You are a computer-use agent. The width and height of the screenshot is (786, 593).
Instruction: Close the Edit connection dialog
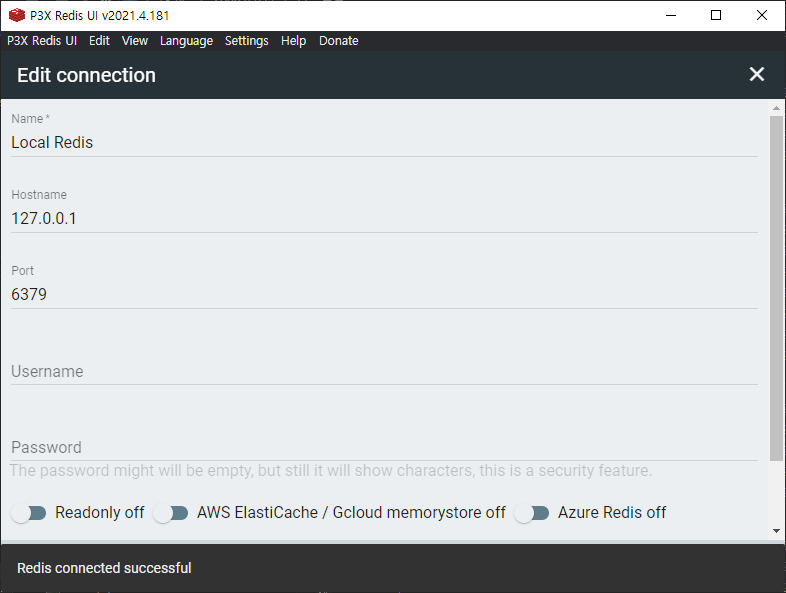pos(756,75)
